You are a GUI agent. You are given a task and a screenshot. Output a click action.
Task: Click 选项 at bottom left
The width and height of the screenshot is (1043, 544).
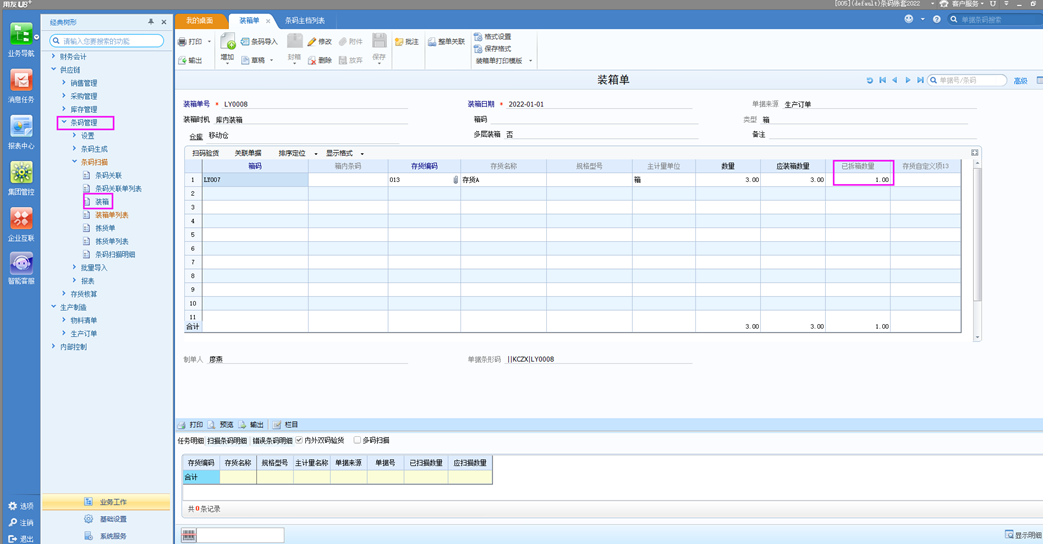point(20,506)
